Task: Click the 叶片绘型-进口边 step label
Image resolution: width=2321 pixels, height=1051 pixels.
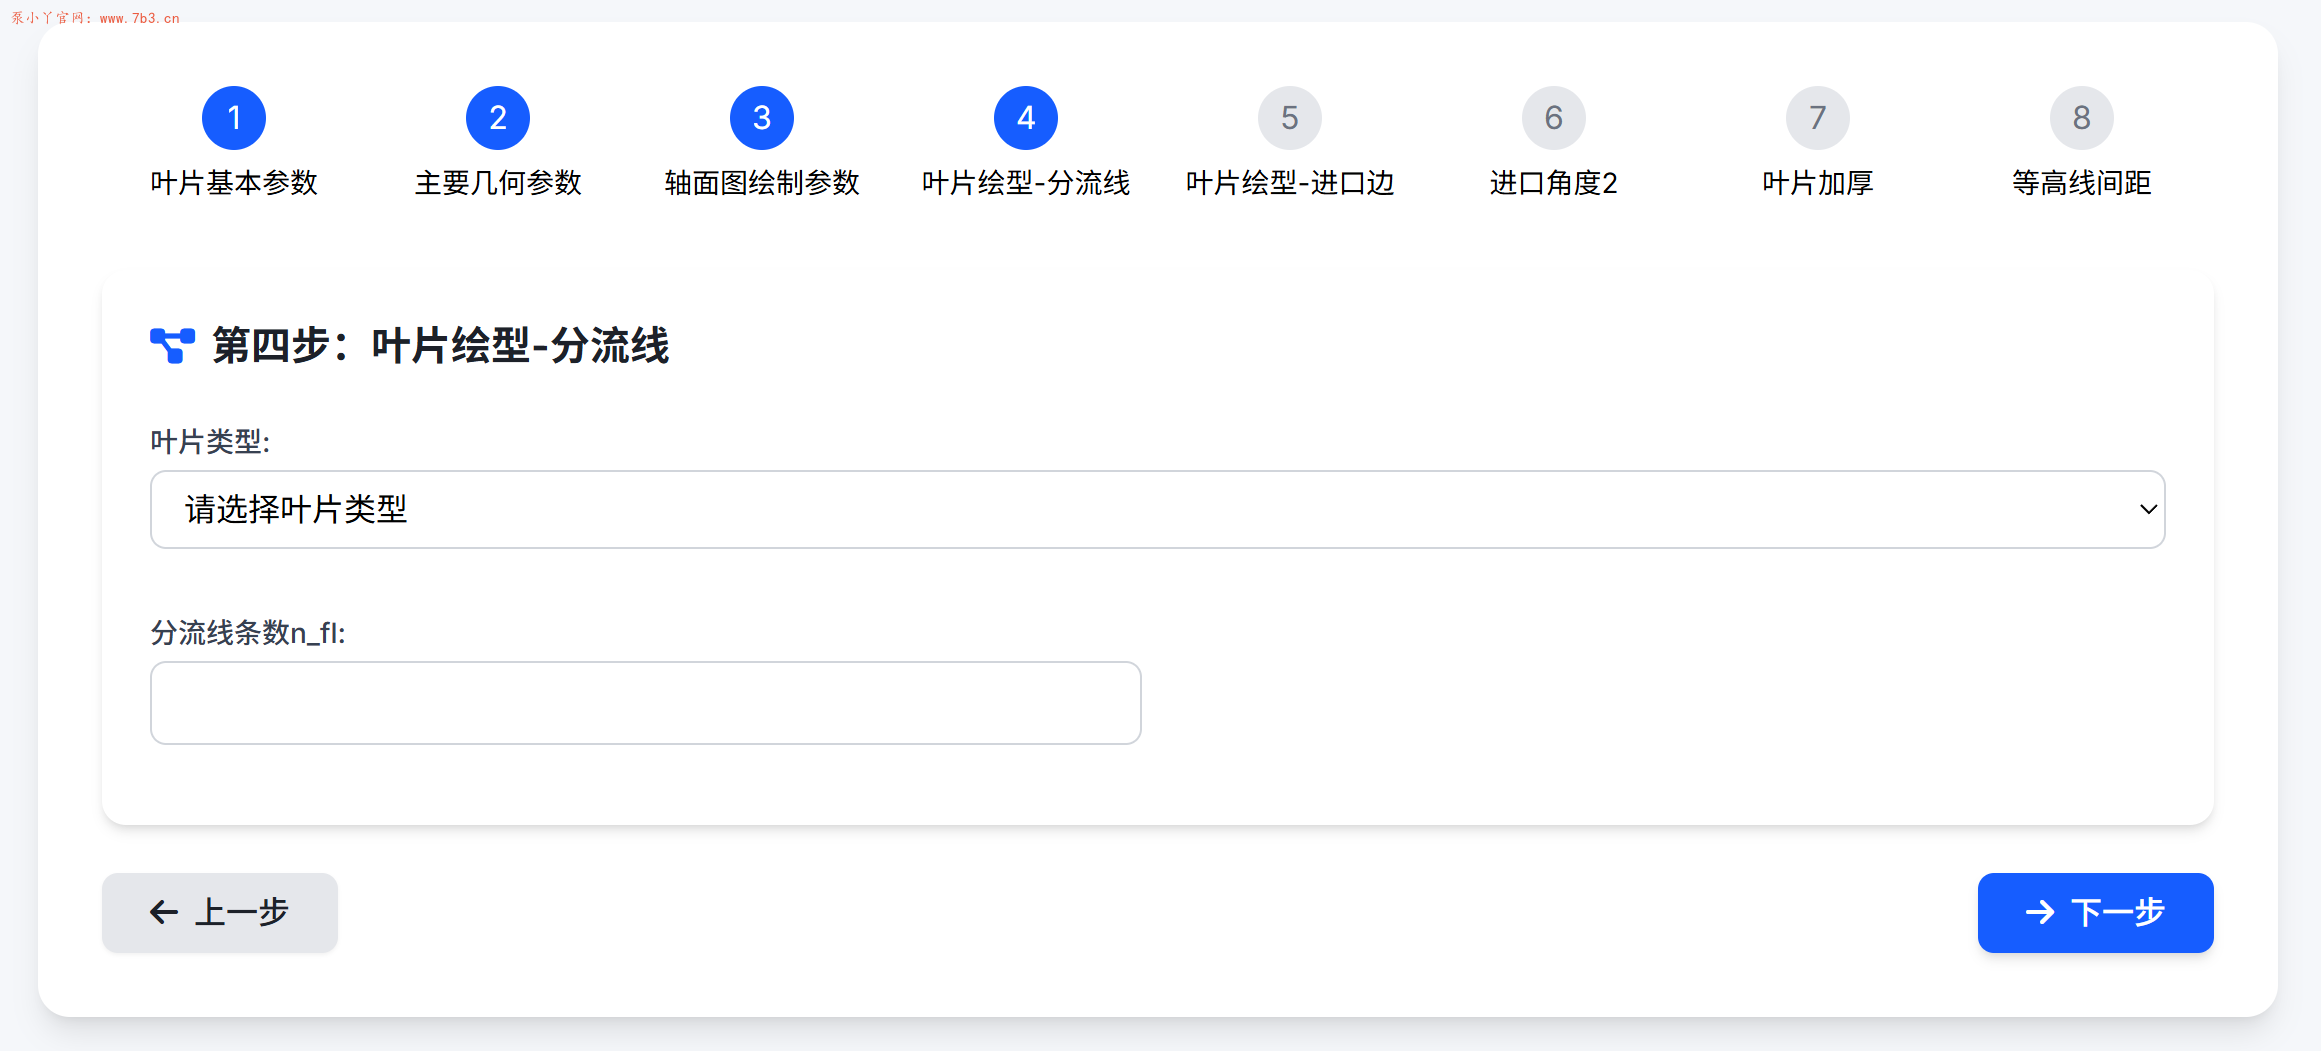Action: (x=1290, y=183)
